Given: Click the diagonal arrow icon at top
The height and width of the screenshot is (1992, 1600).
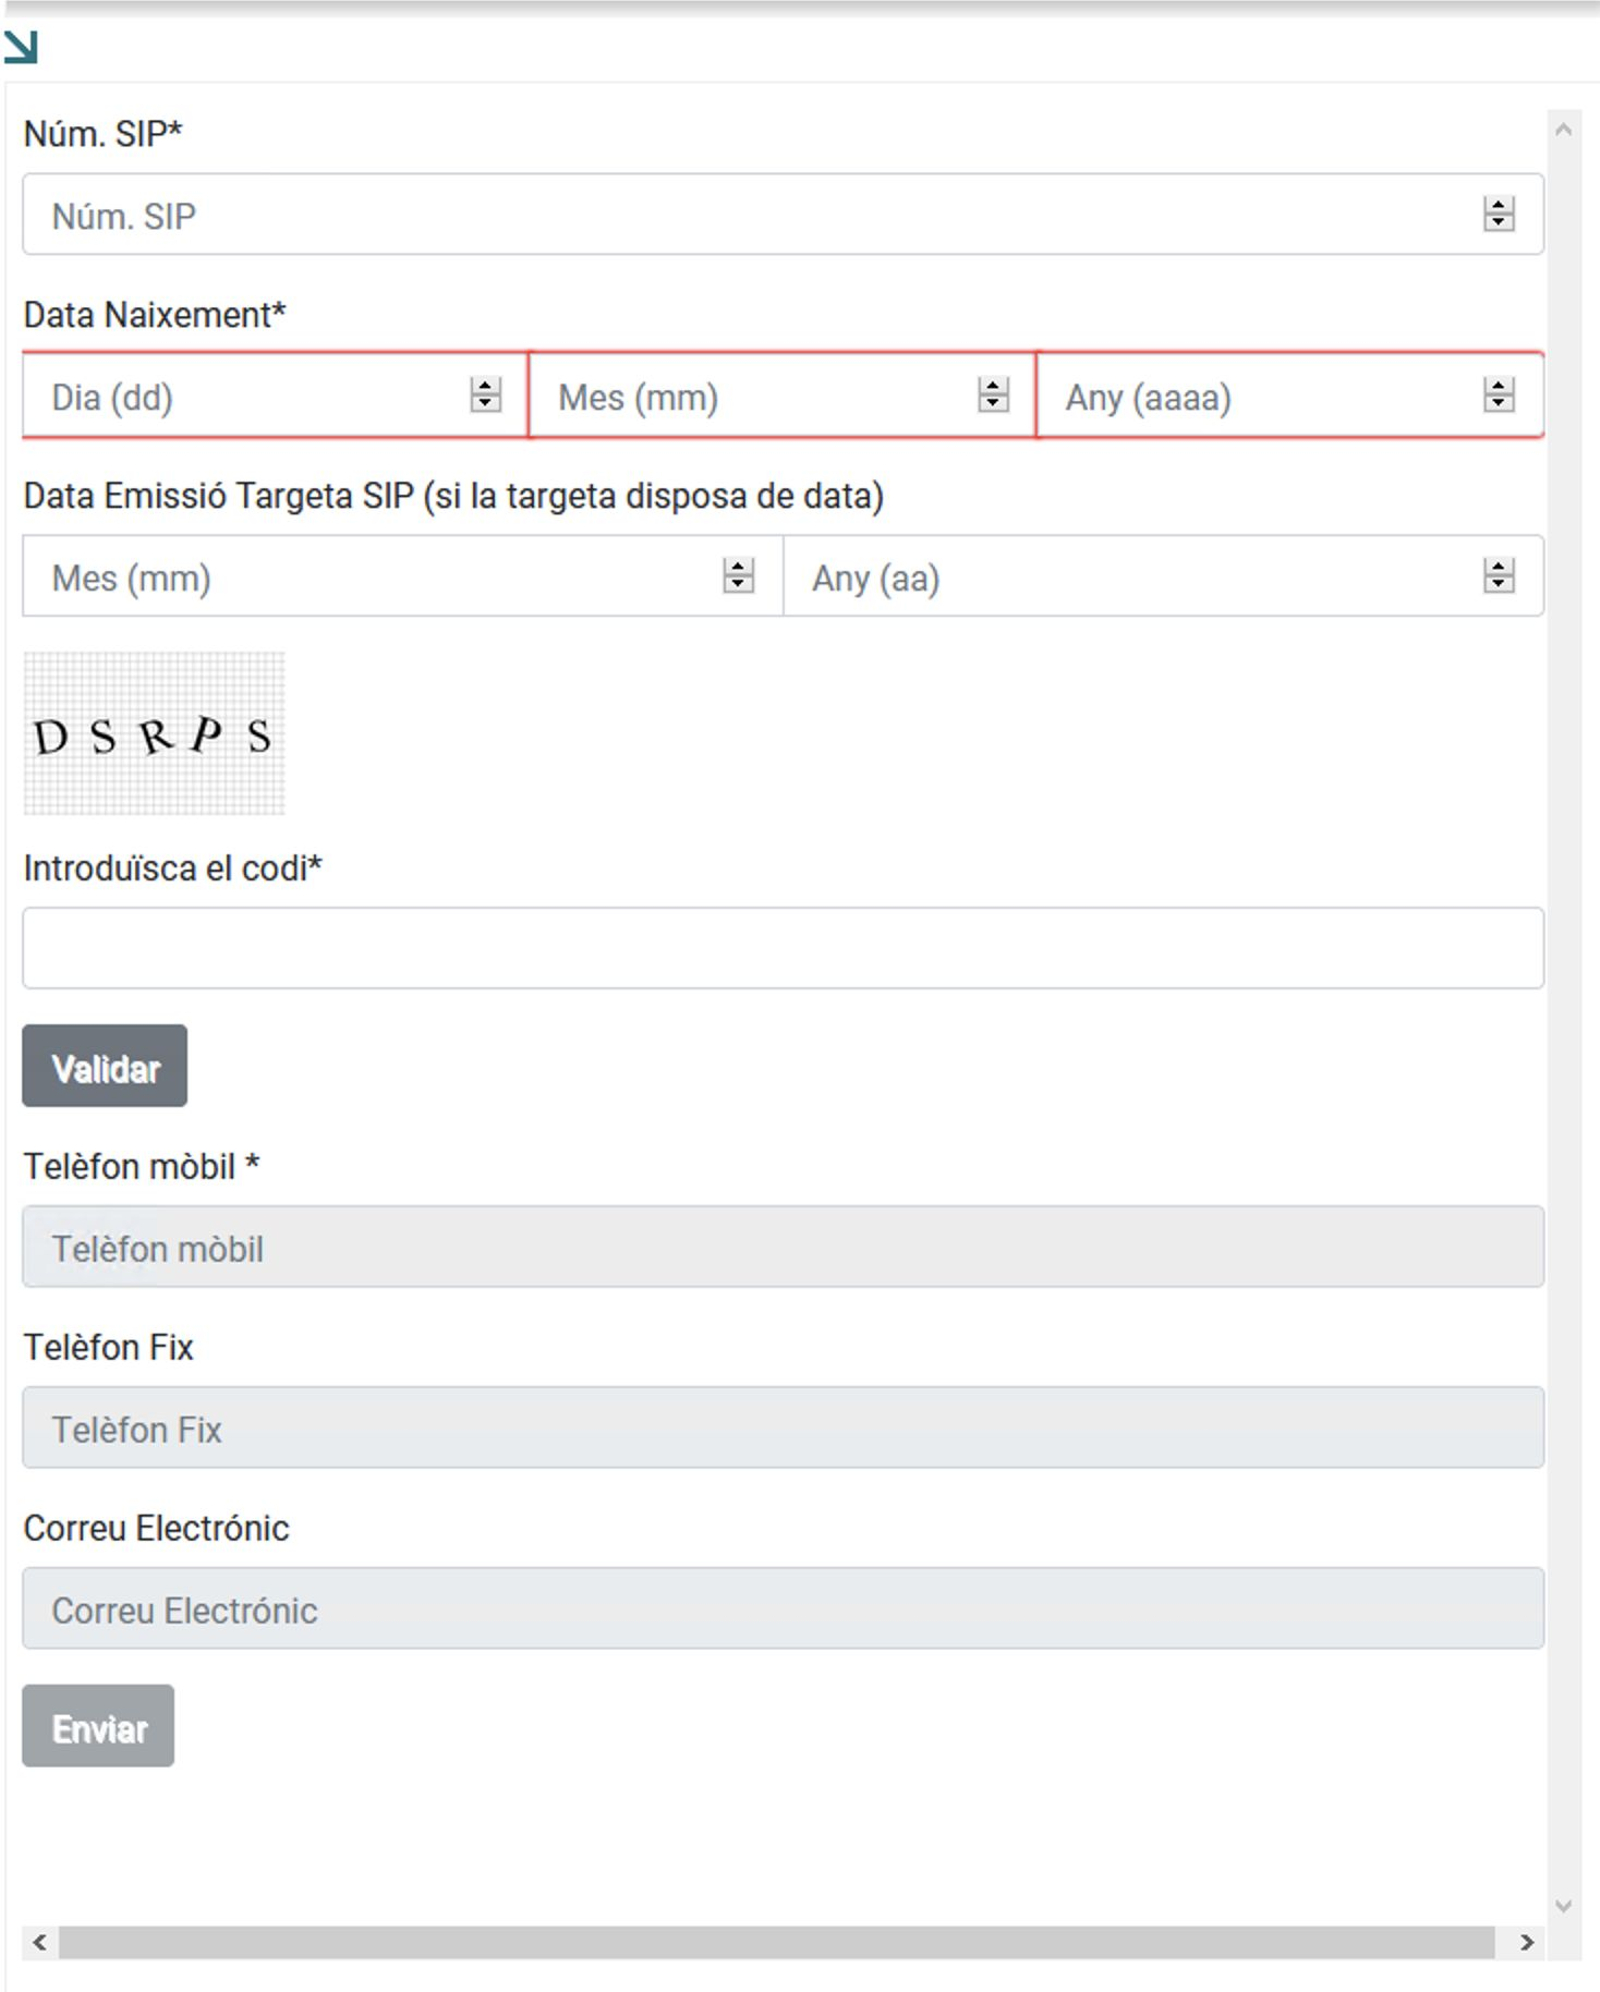Looking at the screenshot, I should [21, 46].
